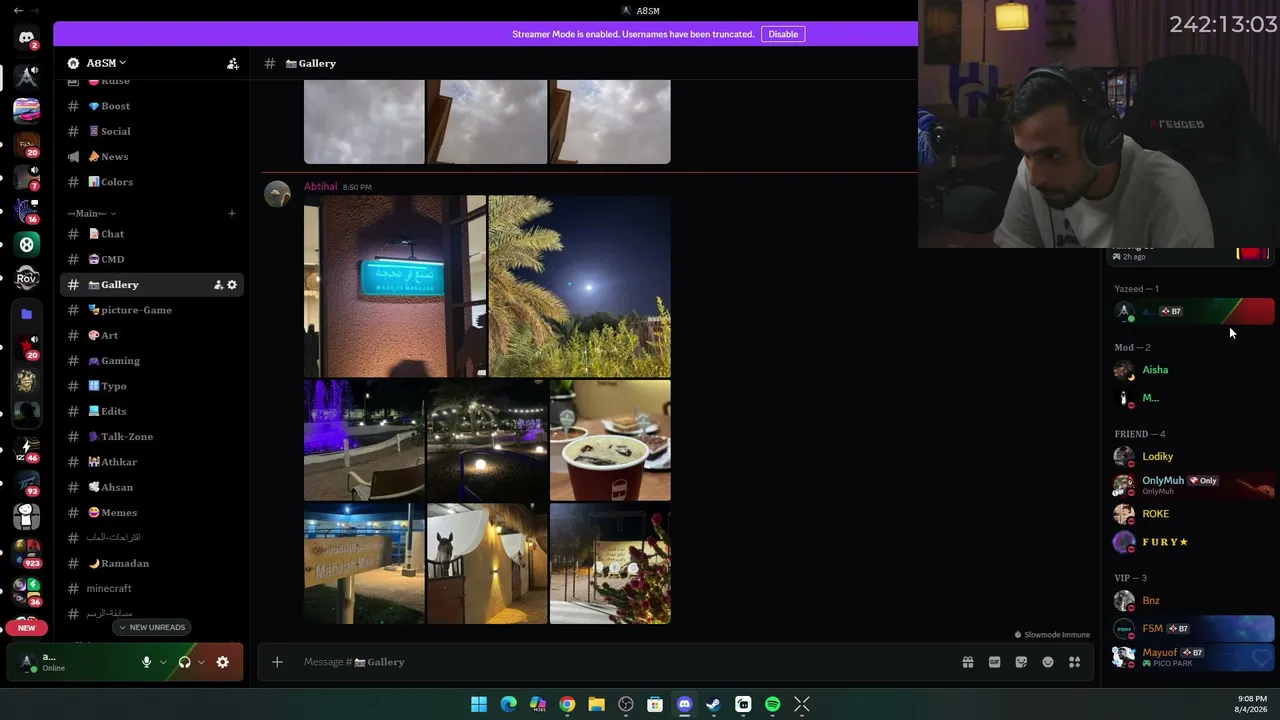The width and height of the screenshot is (1280, 720).
Task: Open the Typo channel
Action: point(152,386)
